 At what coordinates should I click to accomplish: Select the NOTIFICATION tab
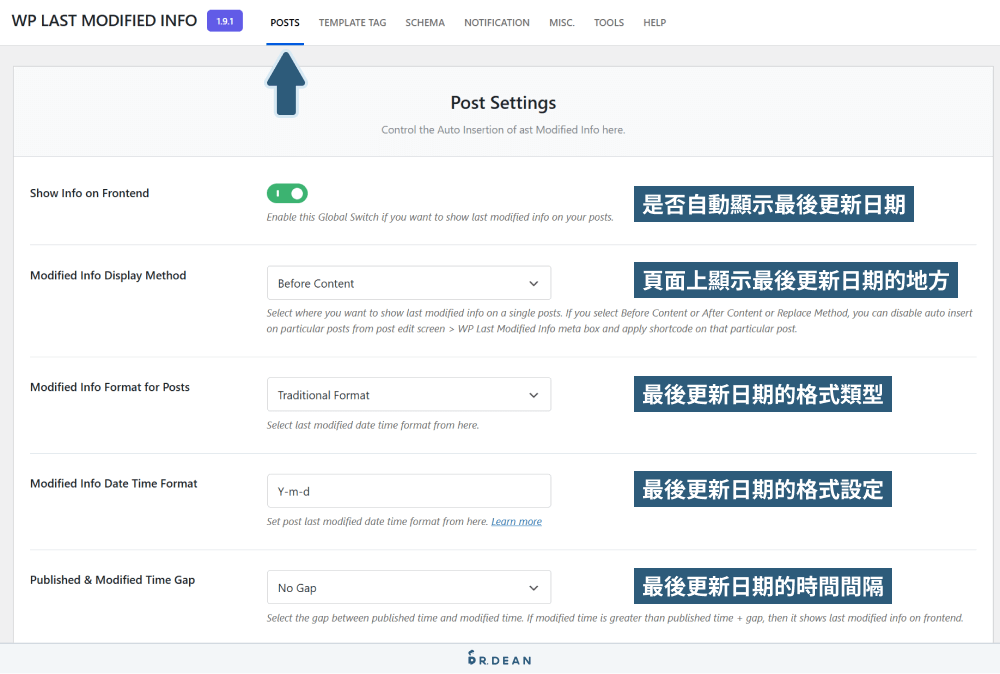pyautogui.click(x=496, y=23)
